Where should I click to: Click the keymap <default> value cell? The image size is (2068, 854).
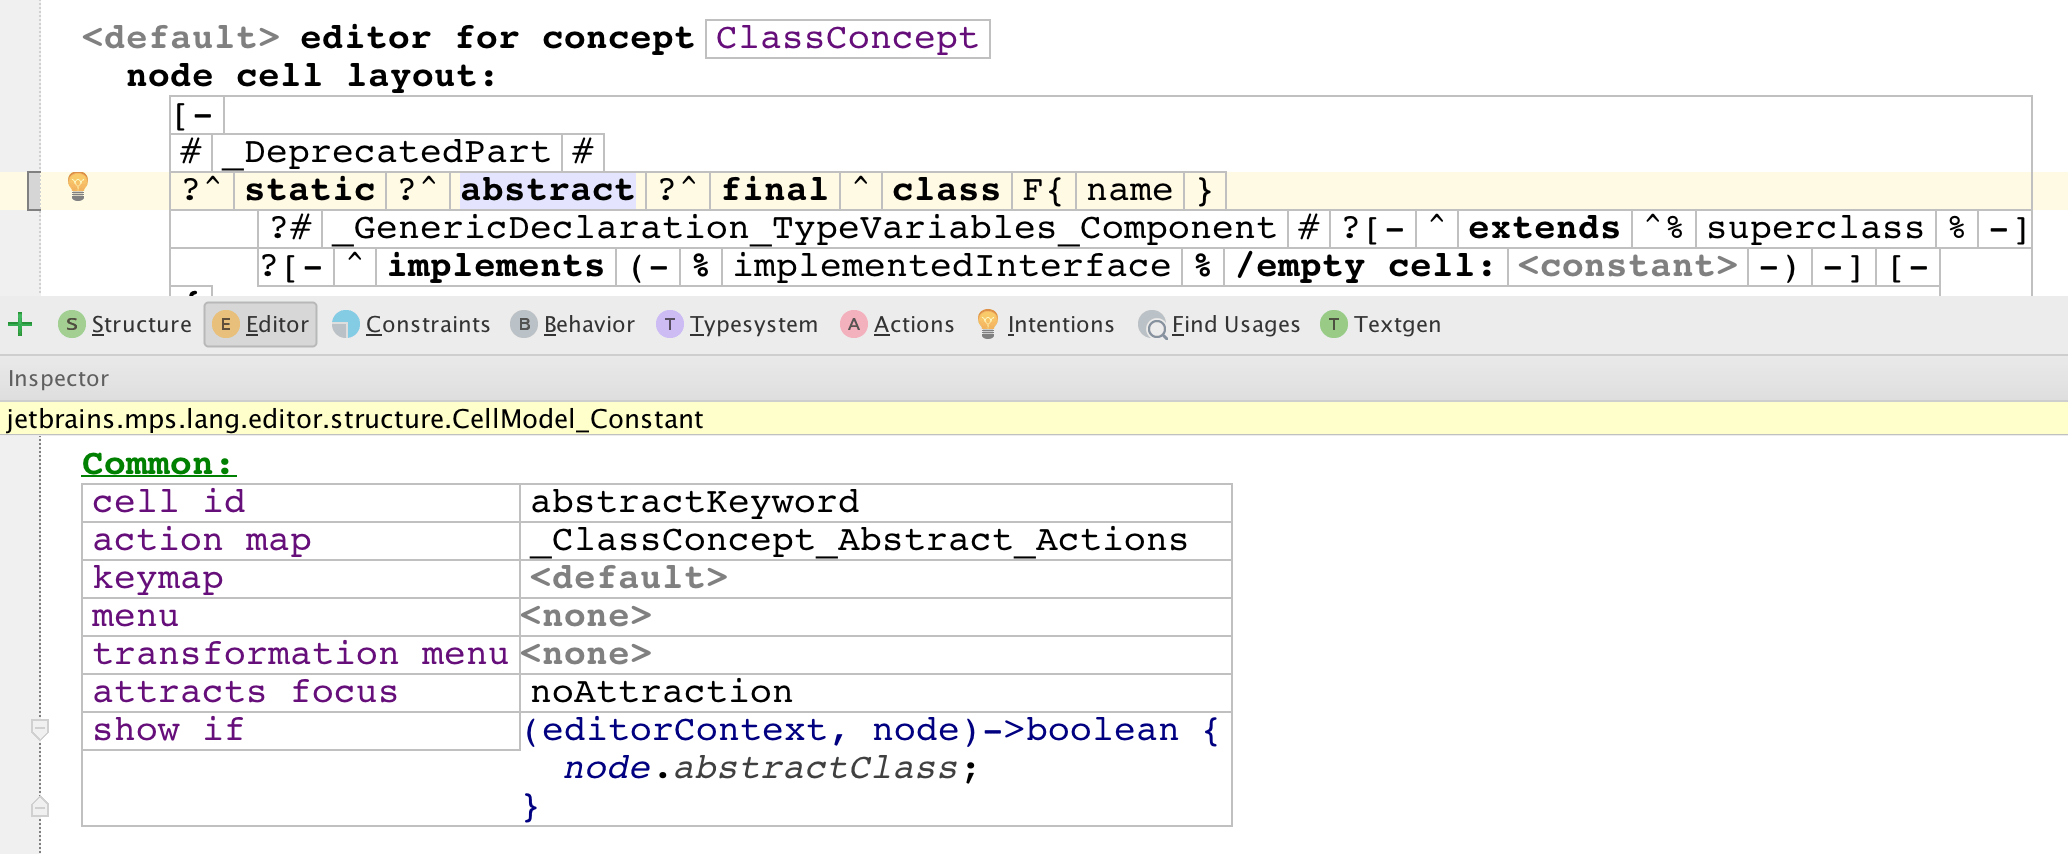click(x=629, y=578)
